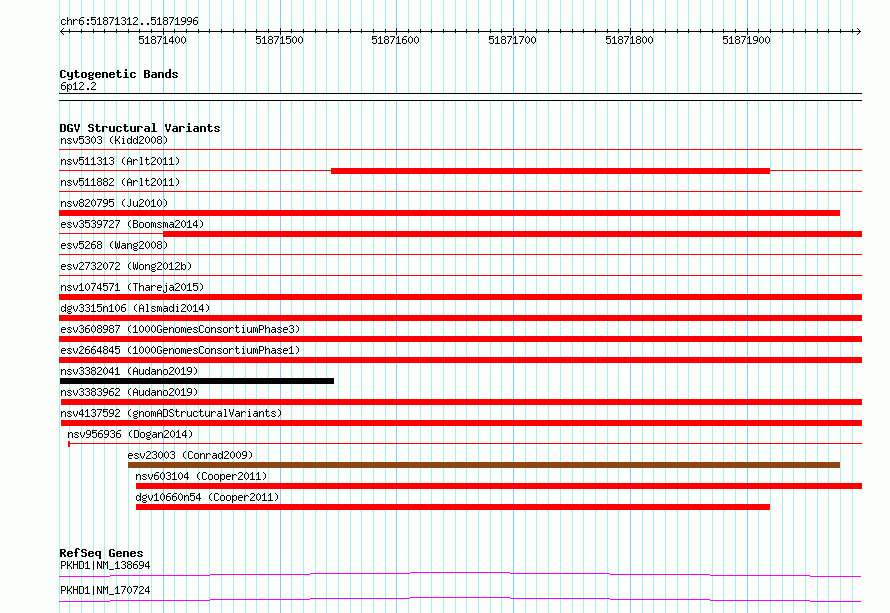
Task: Open nsv820795 (Ju2010) variant label
Action: pos(114,203)
